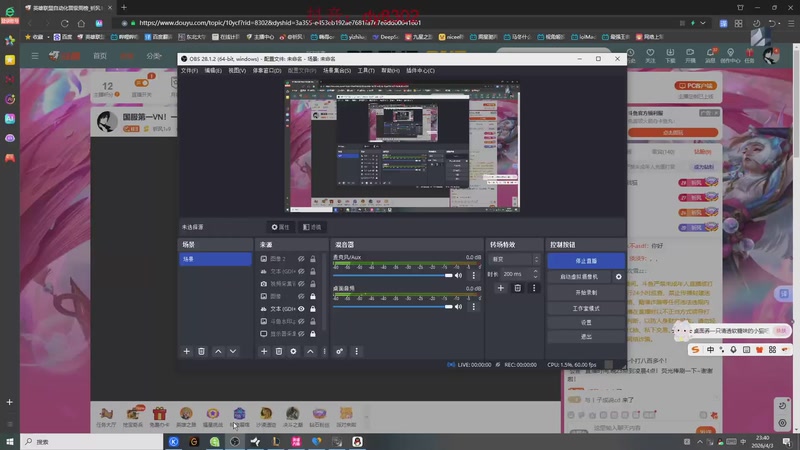Toggle lock on 斗鱼水印 source

click(x=313, y=321)
